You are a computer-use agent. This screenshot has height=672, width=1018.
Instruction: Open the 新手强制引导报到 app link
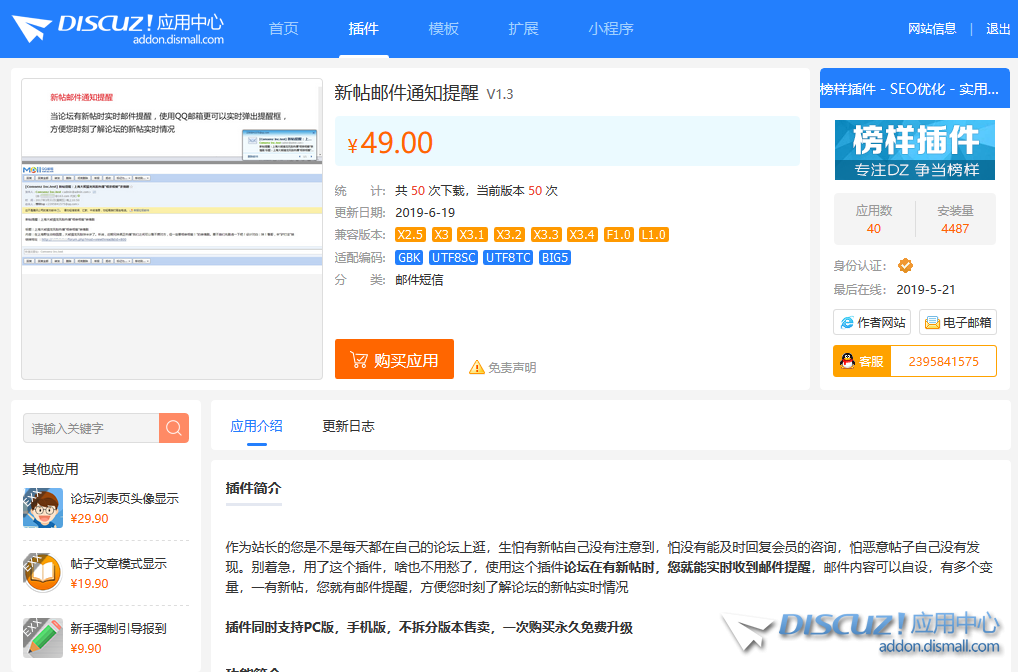(118, 628)
